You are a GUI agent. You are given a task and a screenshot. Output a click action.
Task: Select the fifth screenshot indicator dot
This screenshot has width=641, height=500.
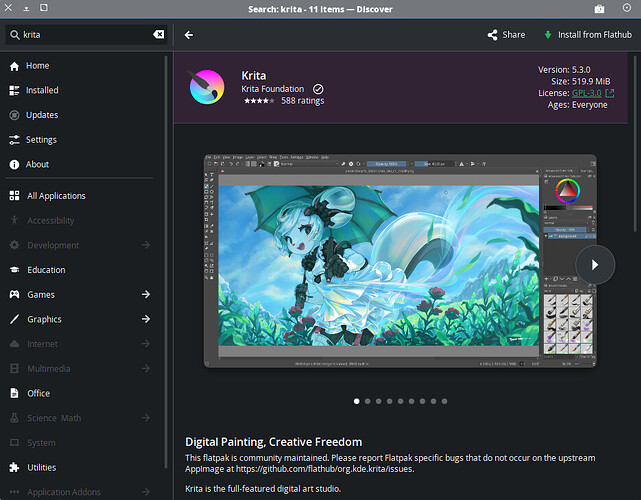401,401
